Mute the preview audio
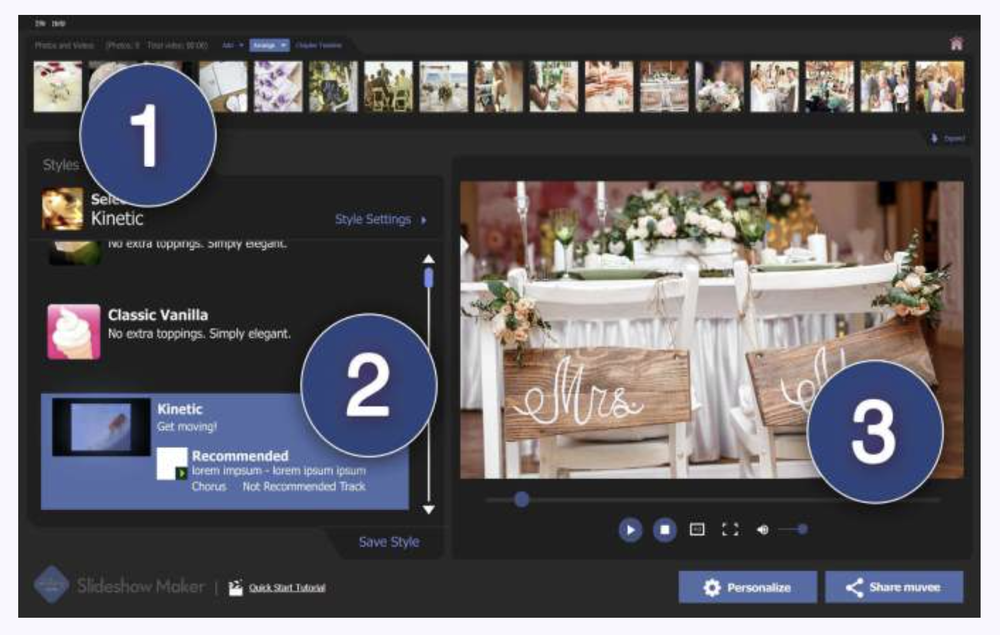1000x635 pixels. (x=763, y=529)
